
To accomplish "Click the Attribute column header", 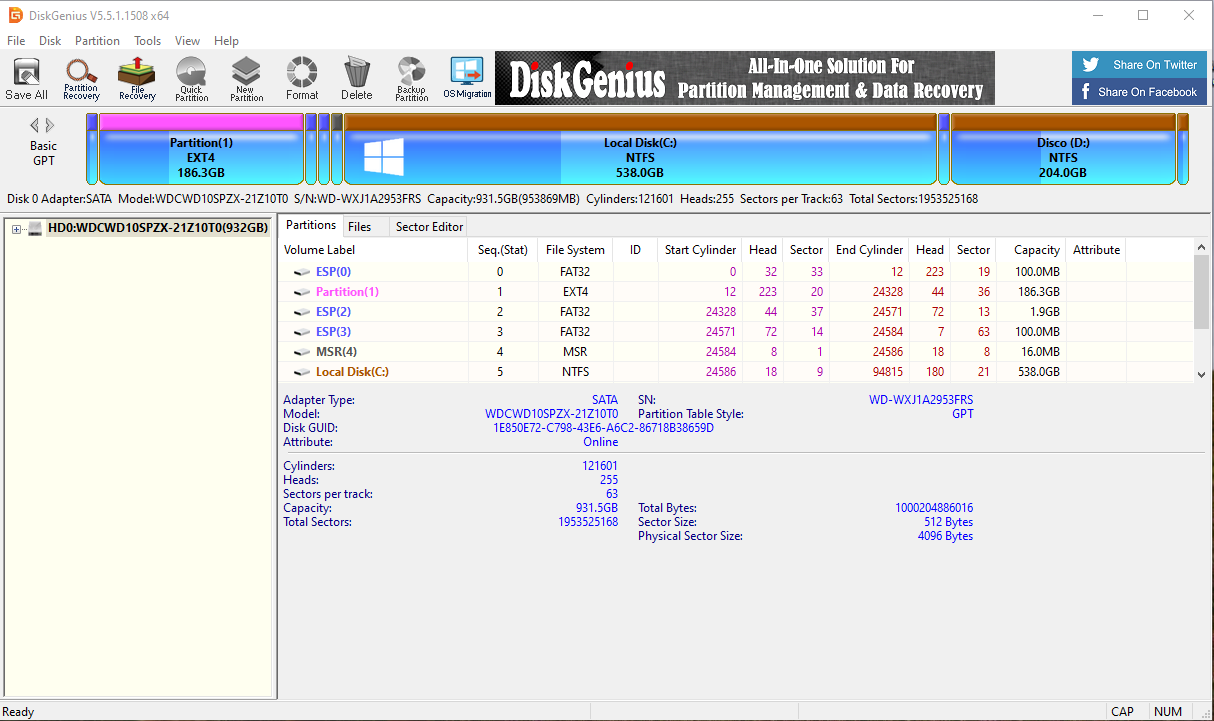I will tap(1096, 250).
